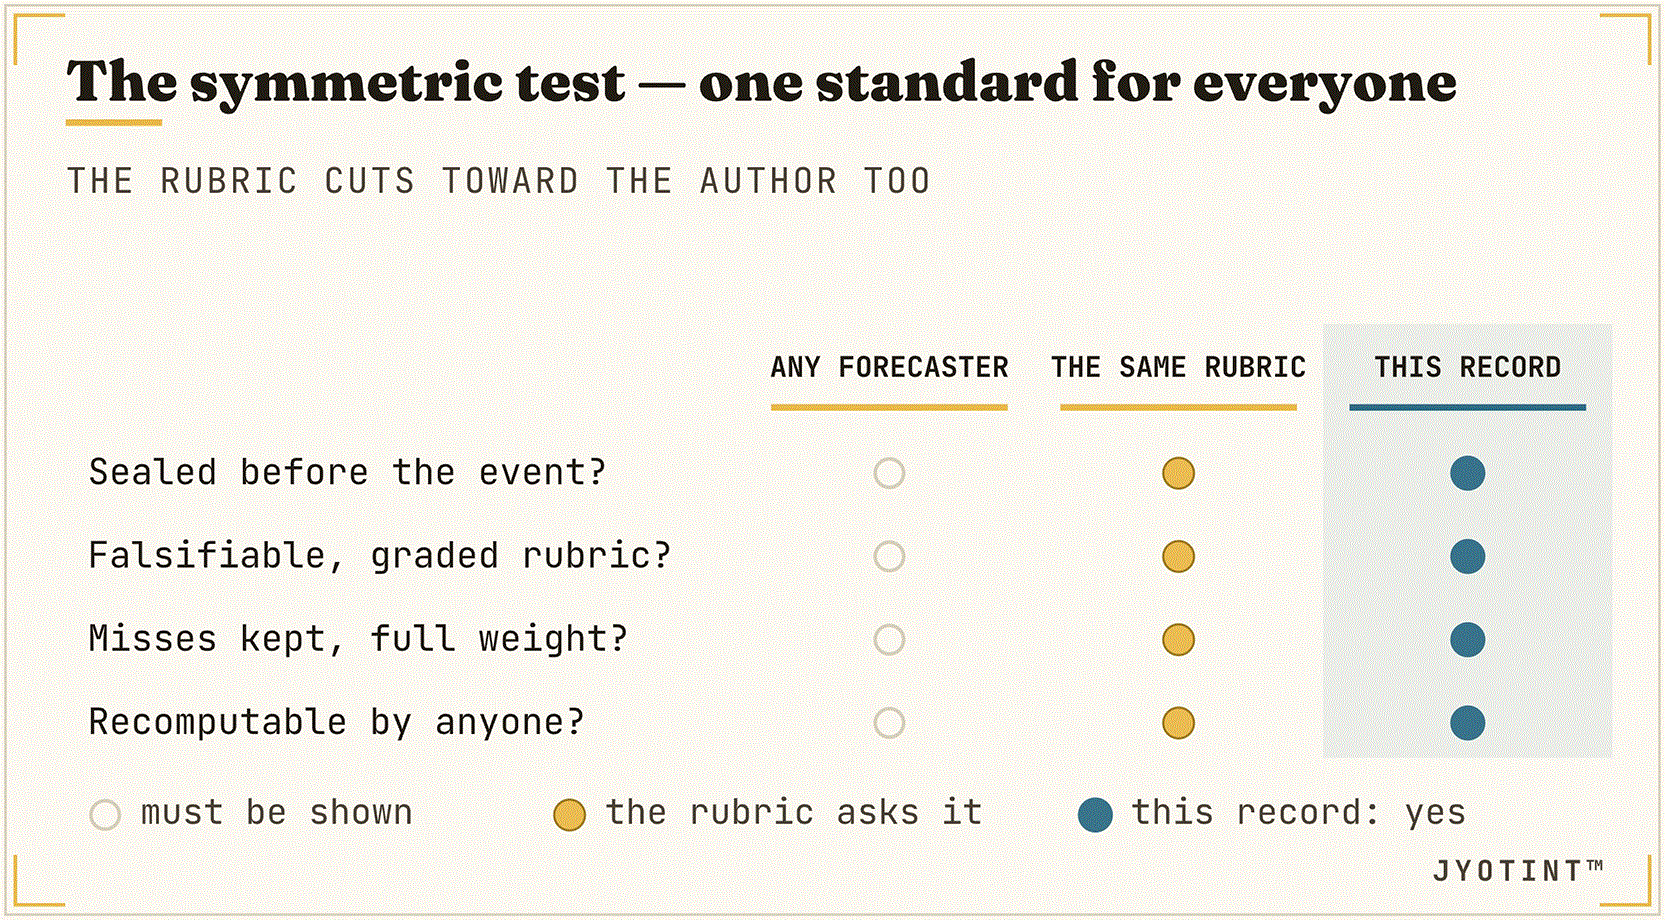Click the empty circle in Recomputable by anyone row
Viewport: 1665px width, 920px height.
[889, 723]
